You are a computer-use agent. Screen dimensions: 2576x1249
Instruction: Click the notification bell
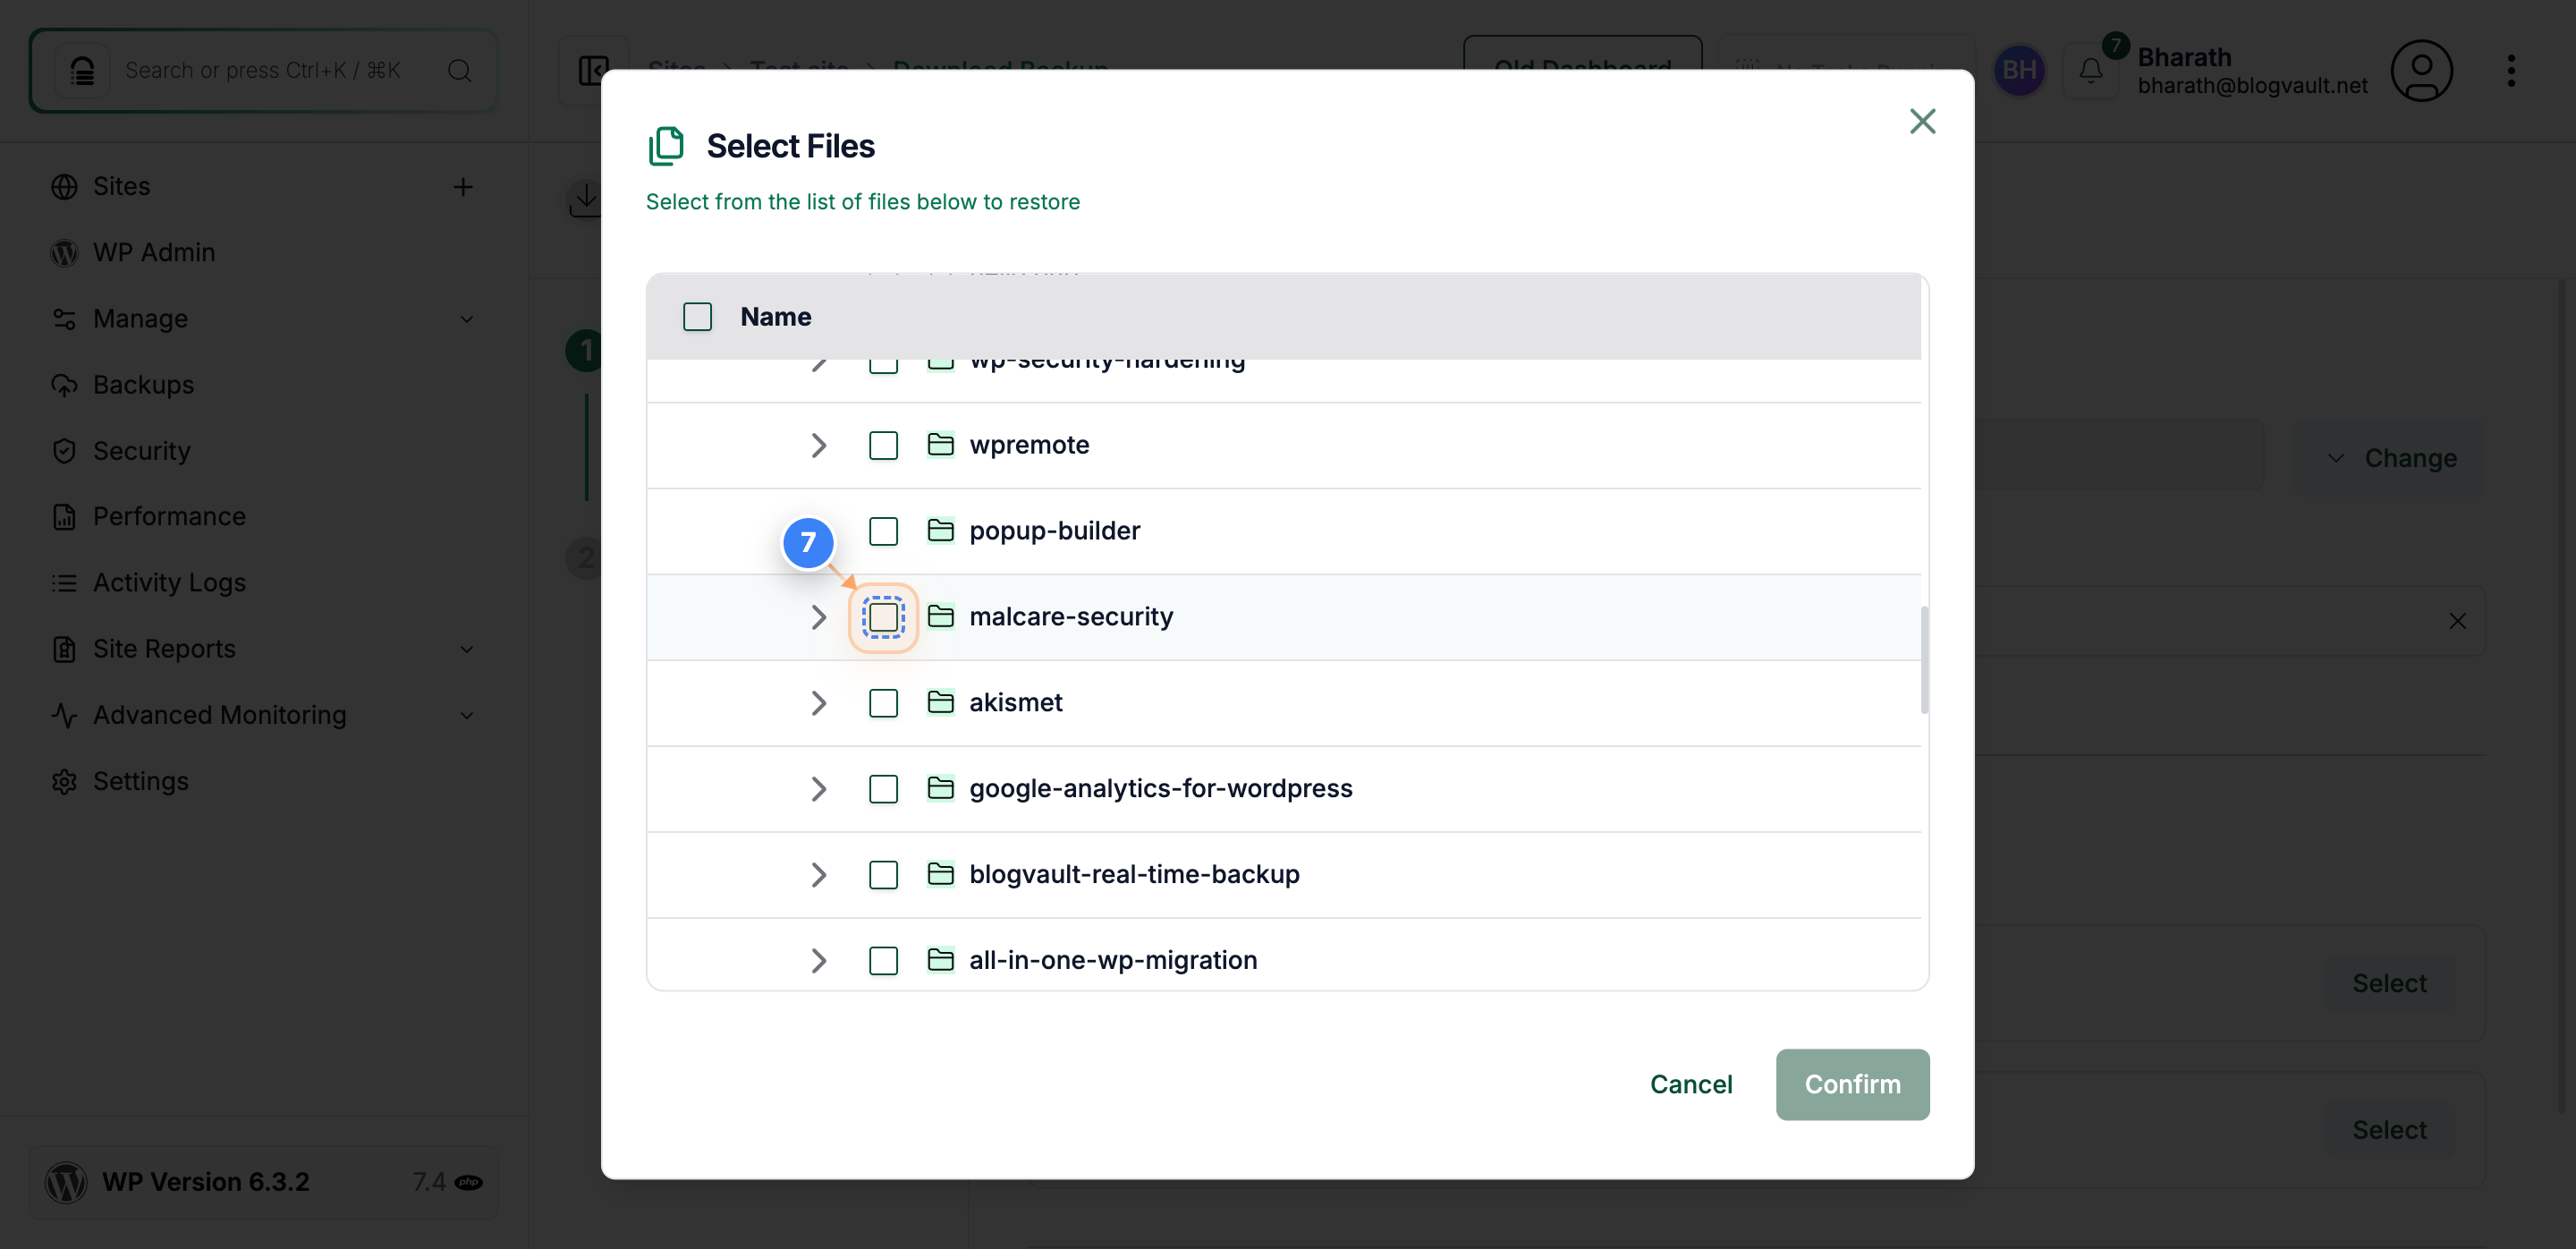pyautogui.click(x=2090, y=70)
